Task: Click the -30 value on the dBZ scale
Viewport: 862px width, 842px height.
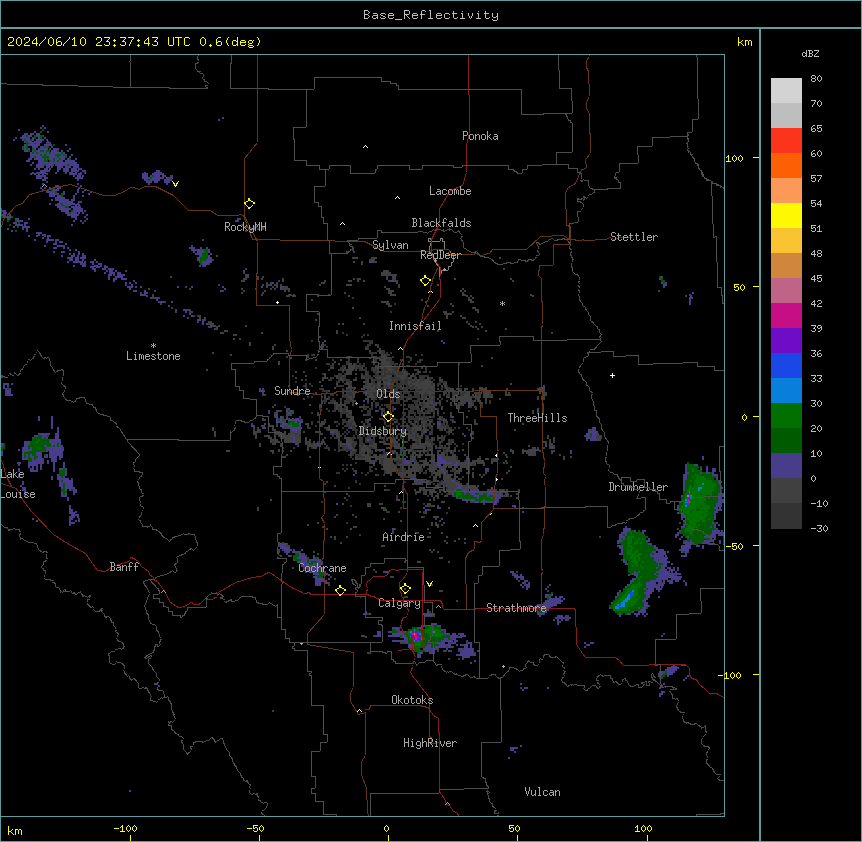Action: [x=819, y=528]
